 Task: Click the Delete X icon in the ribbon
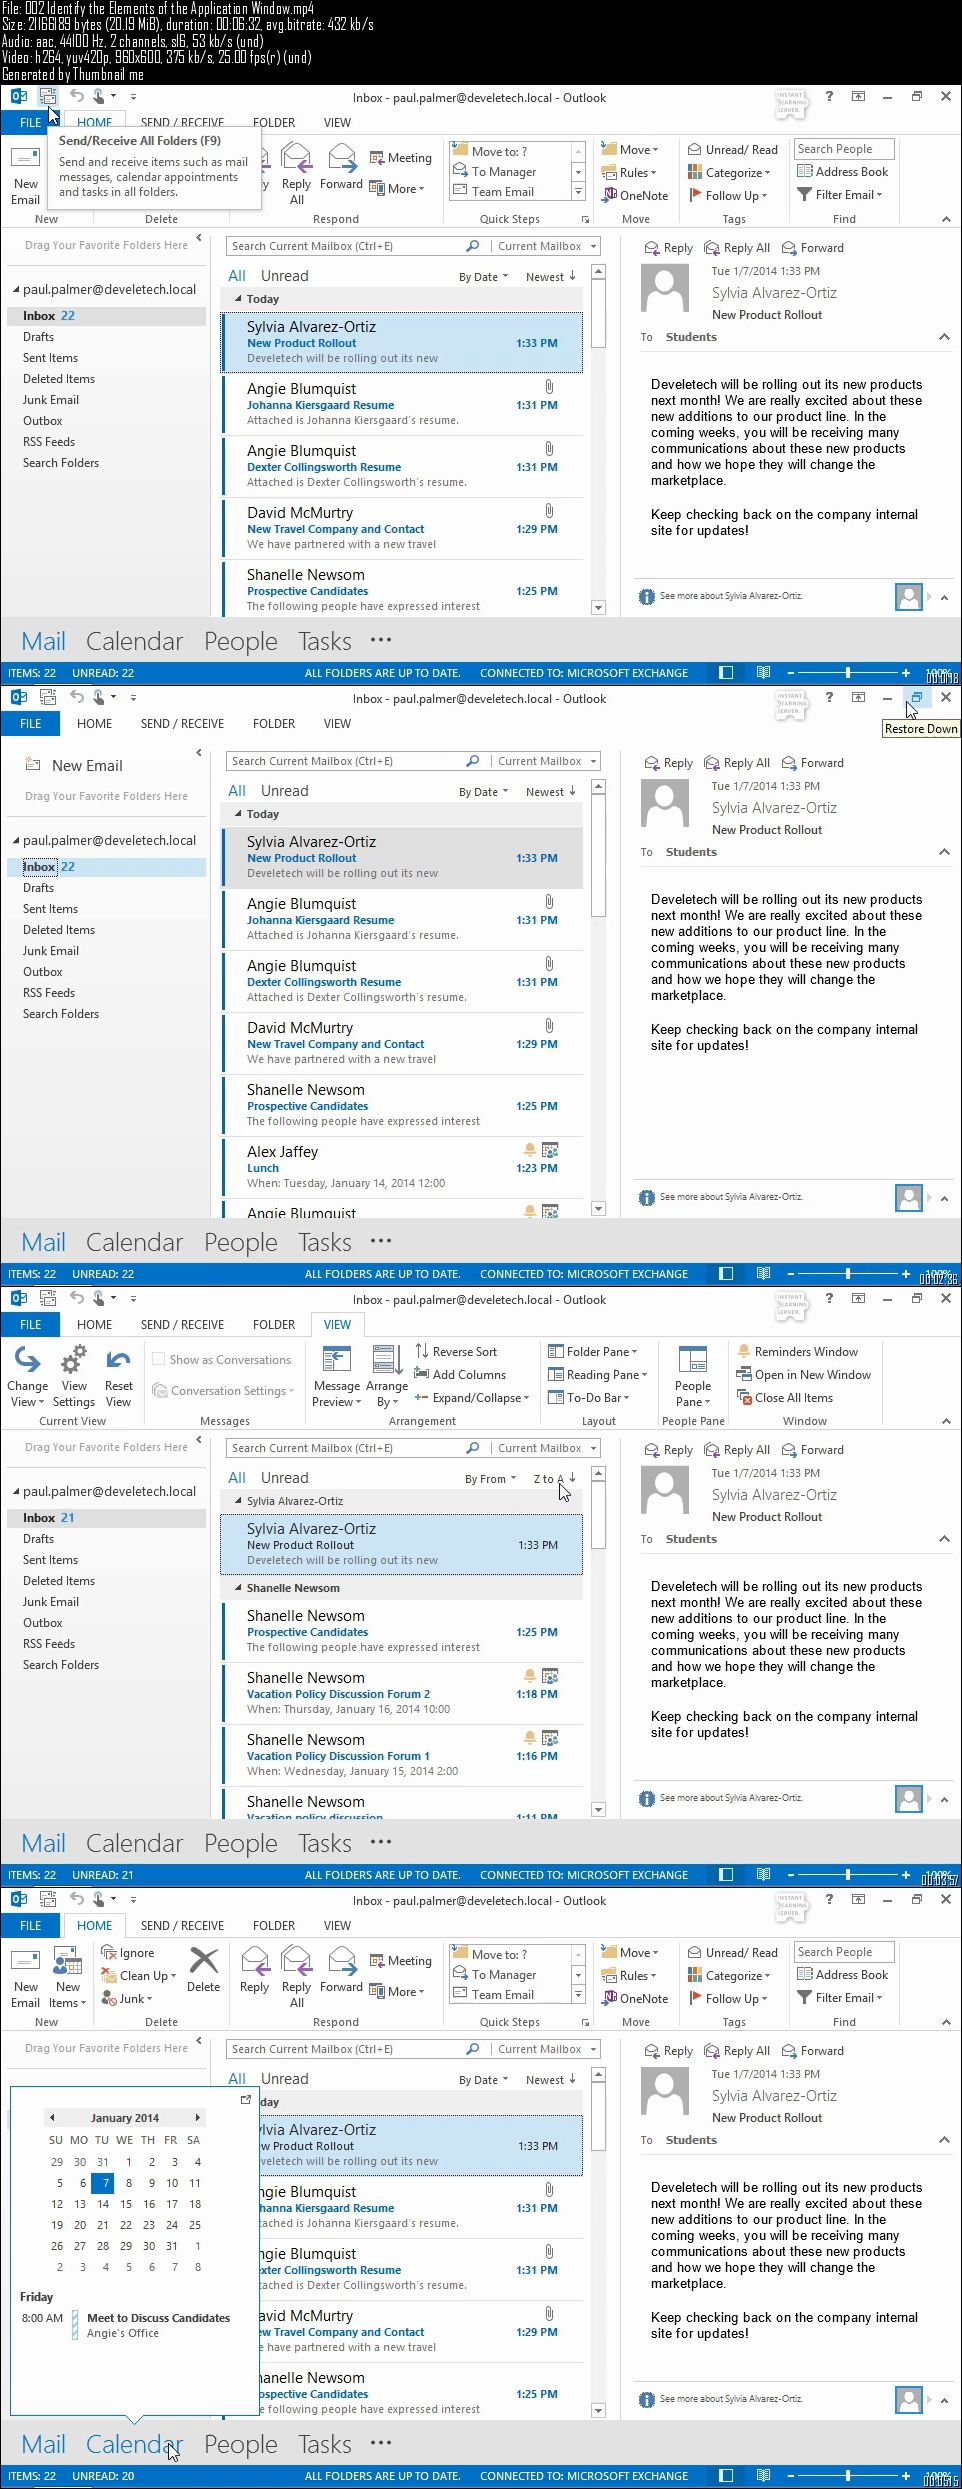coord(203,1960)
